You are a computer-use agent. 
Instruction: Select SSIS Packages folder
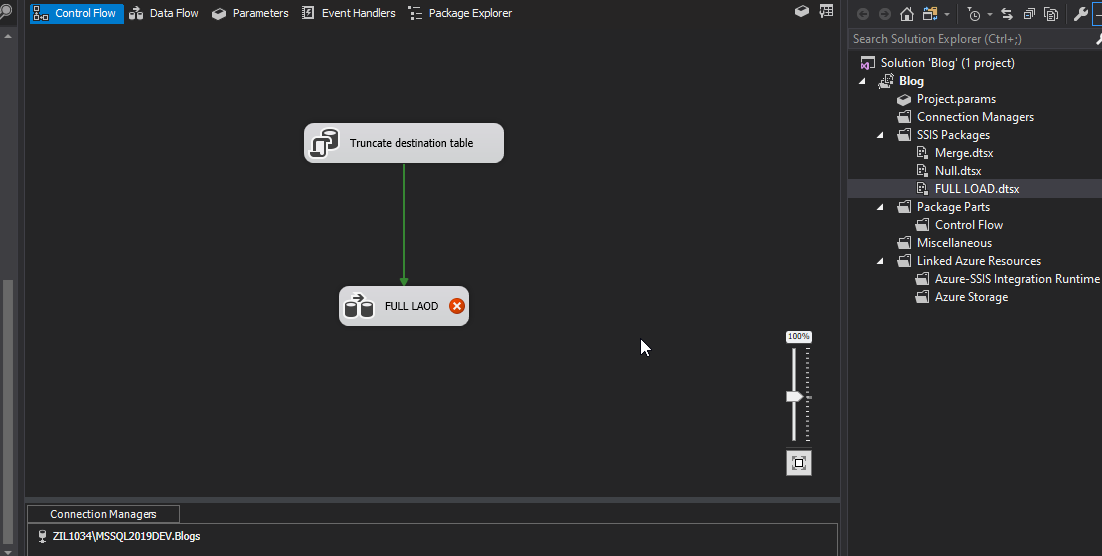(953, 135)
